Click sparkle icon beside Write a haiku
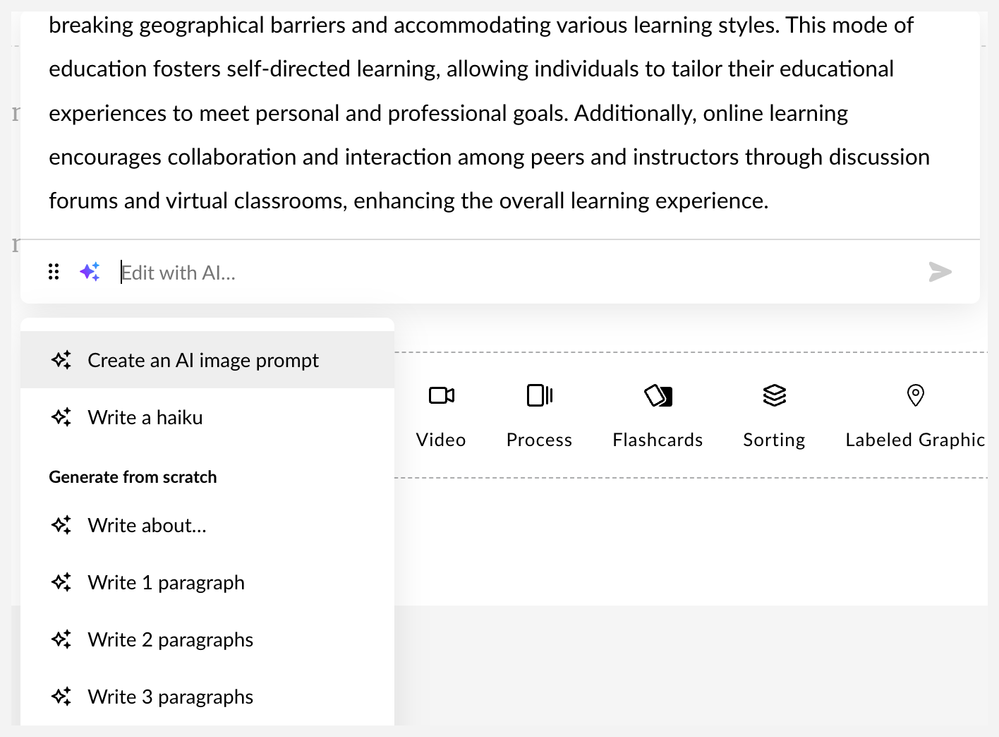Screen dimensions: 999x737 (61, 417)
